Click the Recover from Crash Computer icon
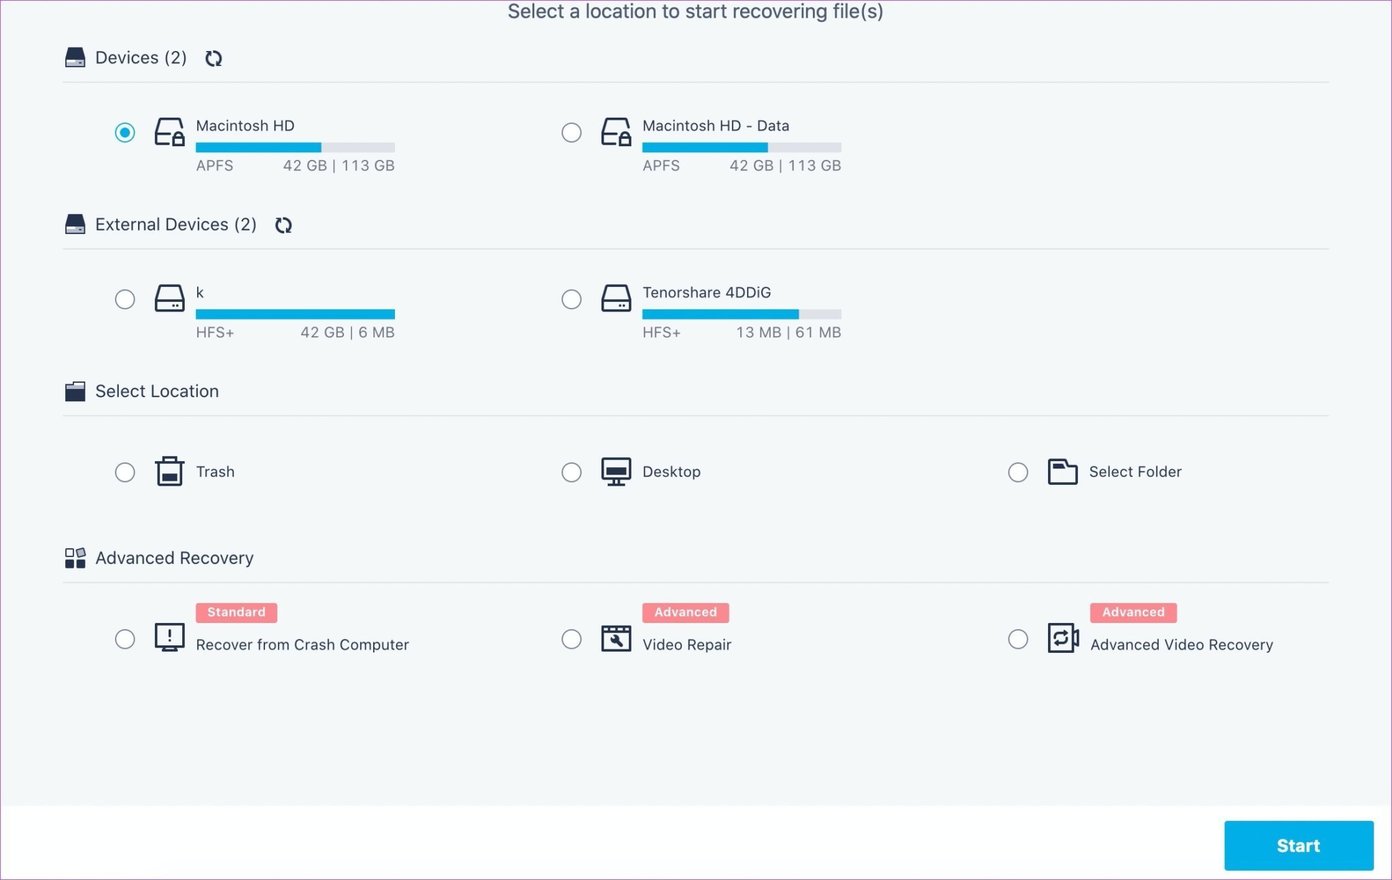This screenshot has width=1392, height=880. [170, 638]
